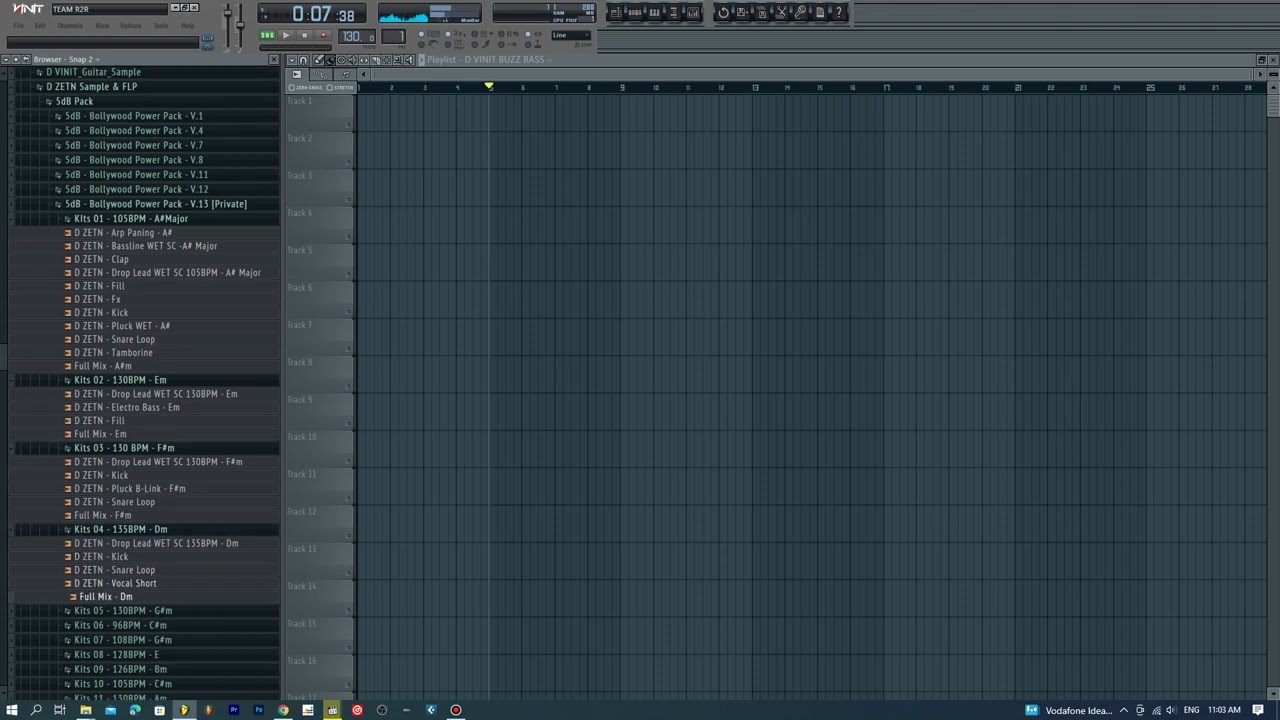
Task: Select the Paint brush tool in Playlist
Action: click(x=330, y=60)
